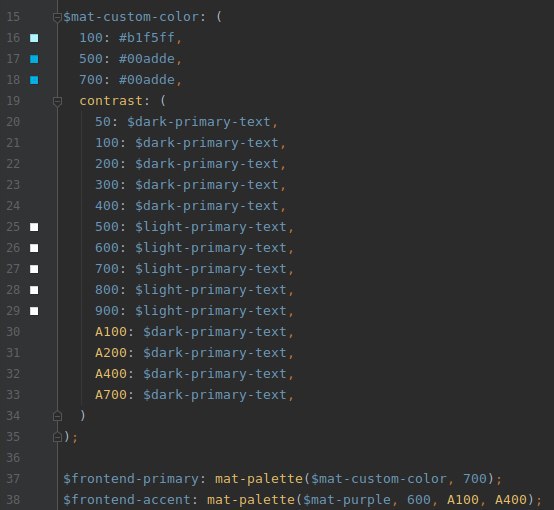This screenshot has width=554, height=510.
Task: Click the gutter color swatch on line 17
Action: coord(34,59)
